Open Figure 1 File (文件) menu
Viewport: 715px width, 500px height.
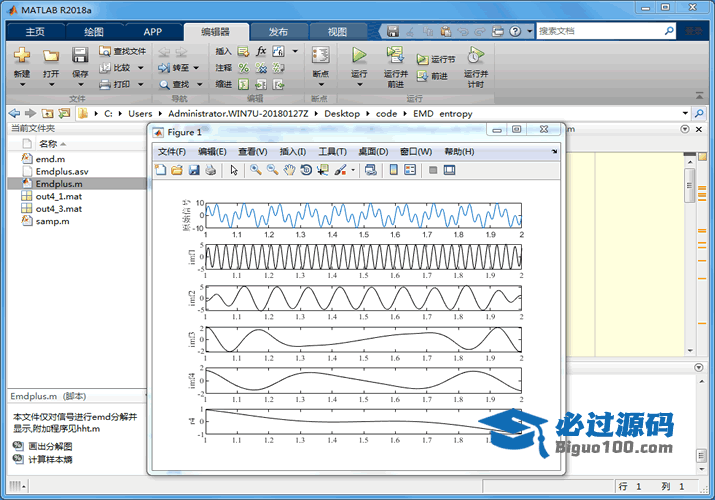(172, 152)
